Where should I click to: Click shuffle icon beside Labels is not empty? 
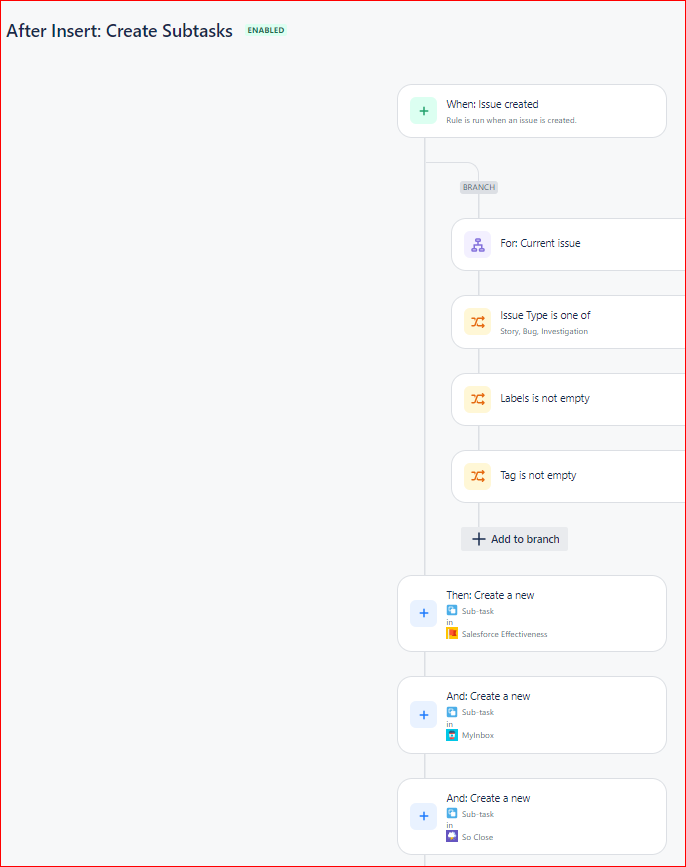click(478, 399)
